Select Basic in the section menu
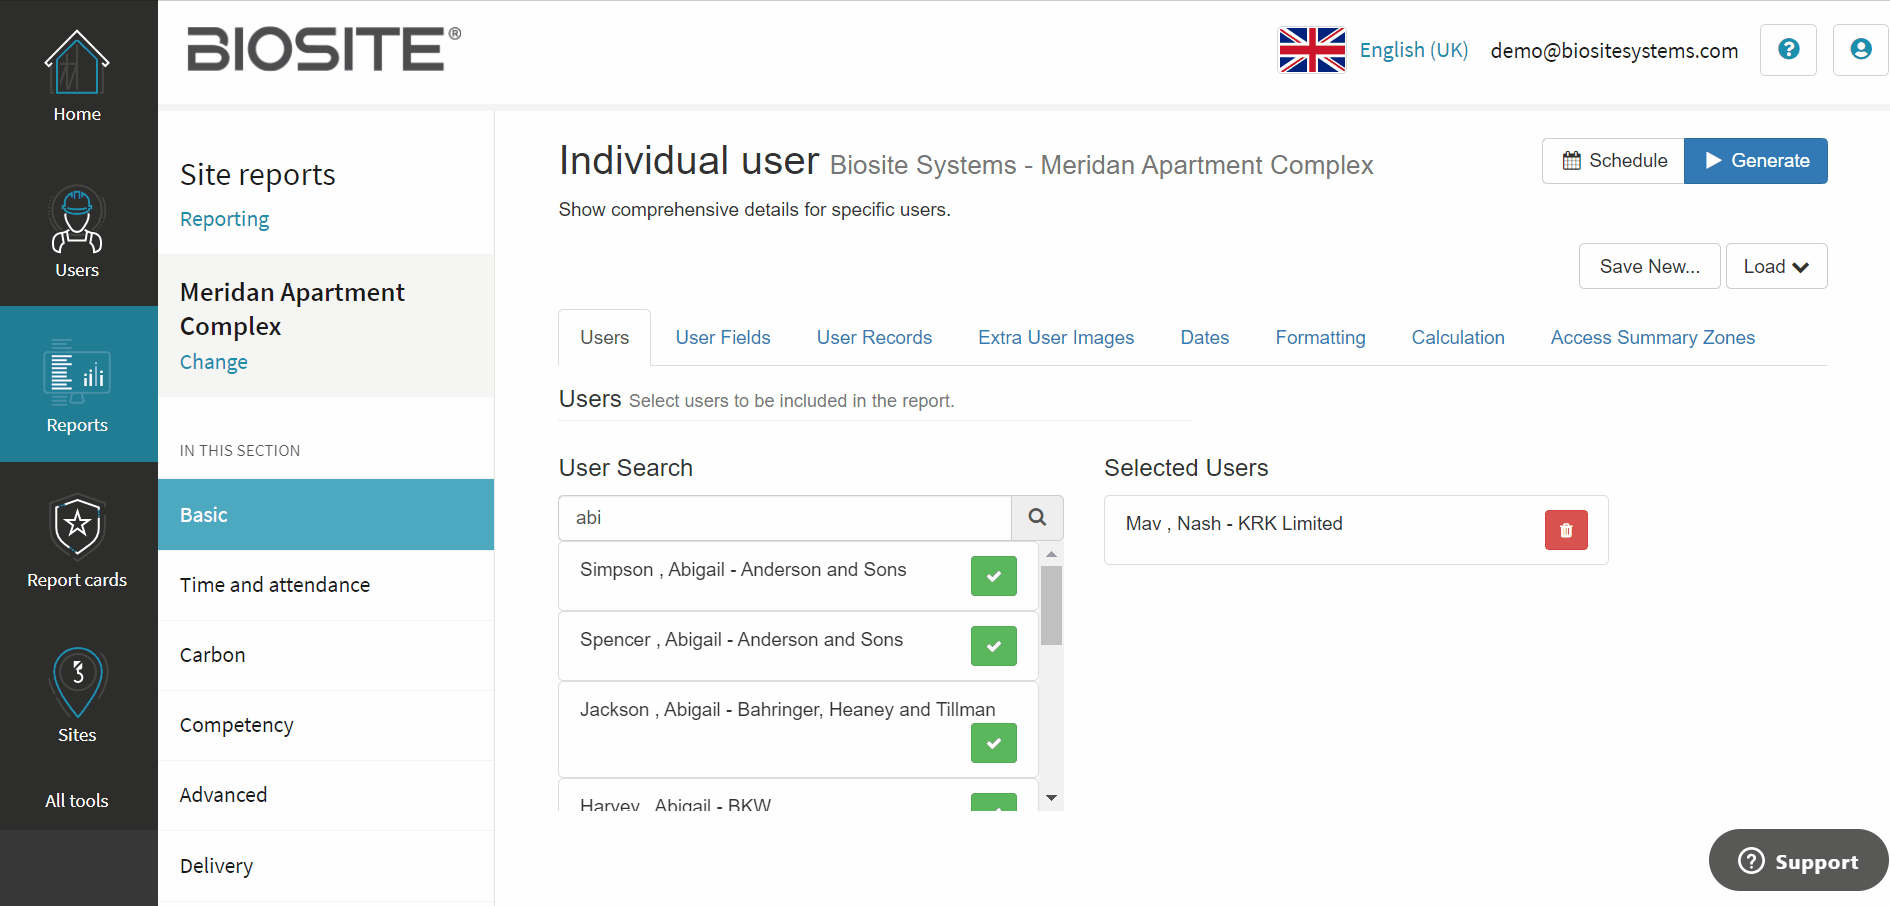Image resolution: width=1890 pixels, height=906 pixels. pyautogui.click(x=326, y=515)
